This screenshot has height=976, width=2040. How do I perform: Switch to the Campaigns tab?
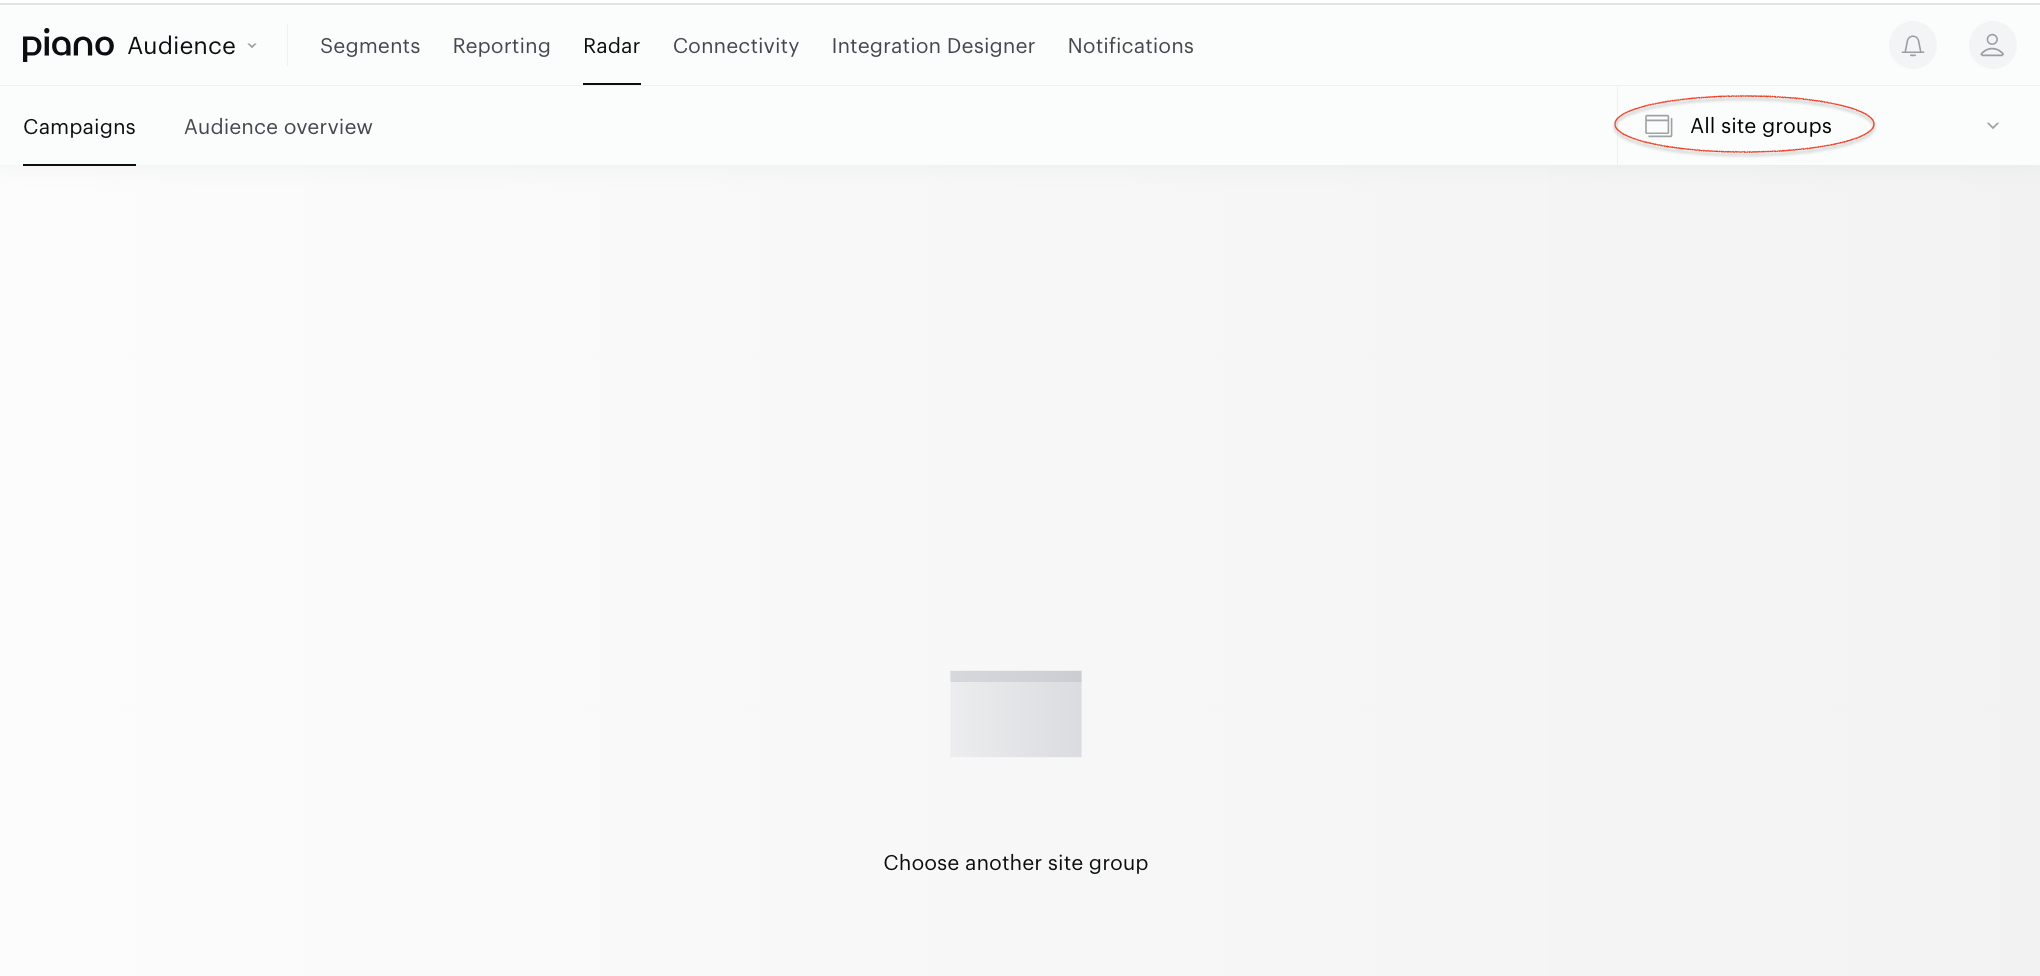[x=79, y=127]
